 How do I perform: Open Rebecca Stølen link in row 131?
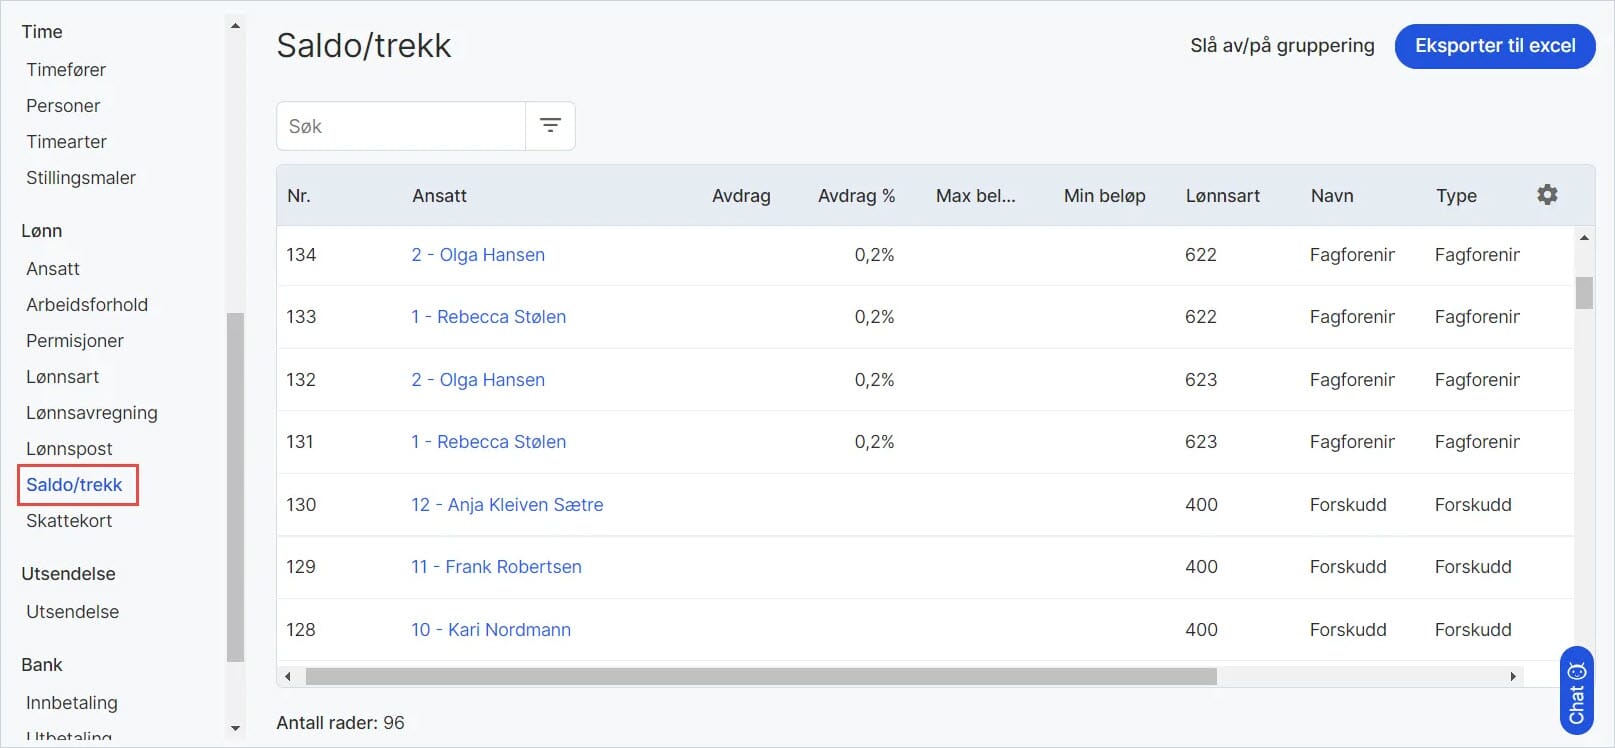(x=489, y=442)
